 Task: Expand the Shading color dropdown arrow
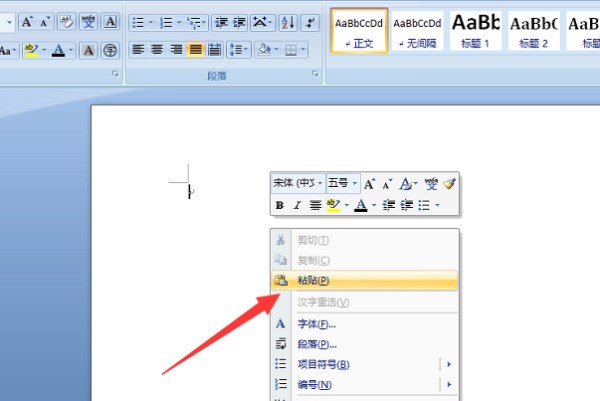click(276, 50)
